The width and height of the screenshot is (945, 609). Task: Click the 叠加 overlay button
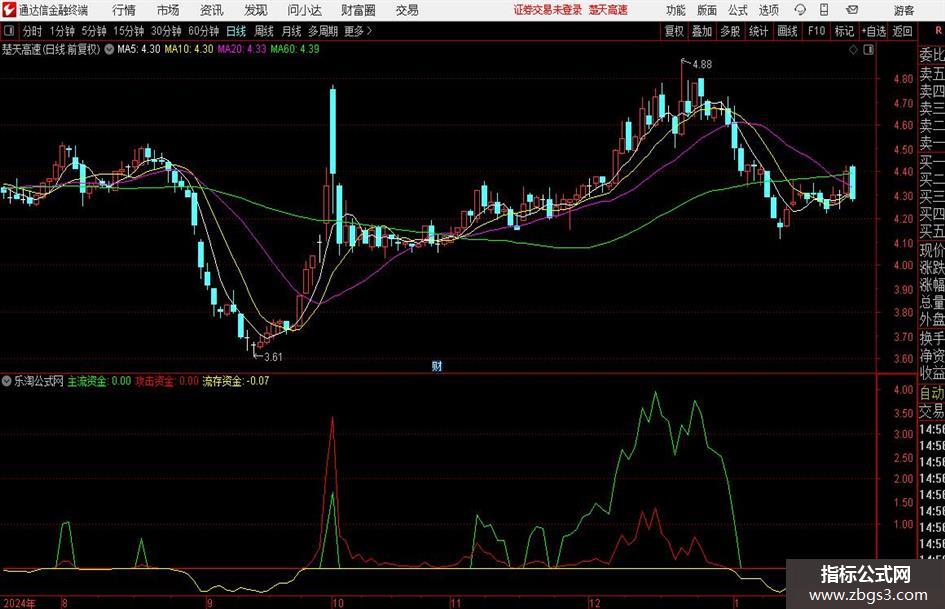pyautogui.click(x=702, y=31)
